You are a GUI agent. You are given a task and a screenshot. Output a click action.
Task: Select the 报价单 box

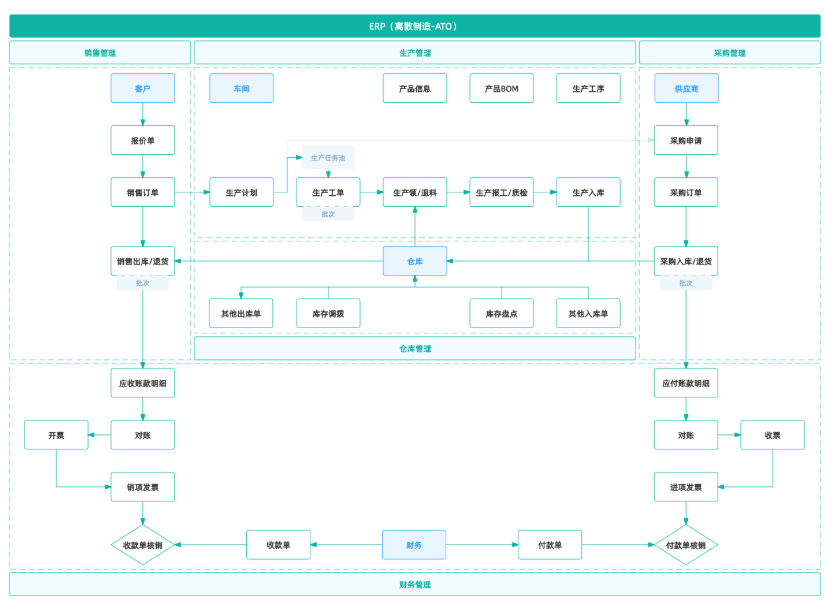142,140
